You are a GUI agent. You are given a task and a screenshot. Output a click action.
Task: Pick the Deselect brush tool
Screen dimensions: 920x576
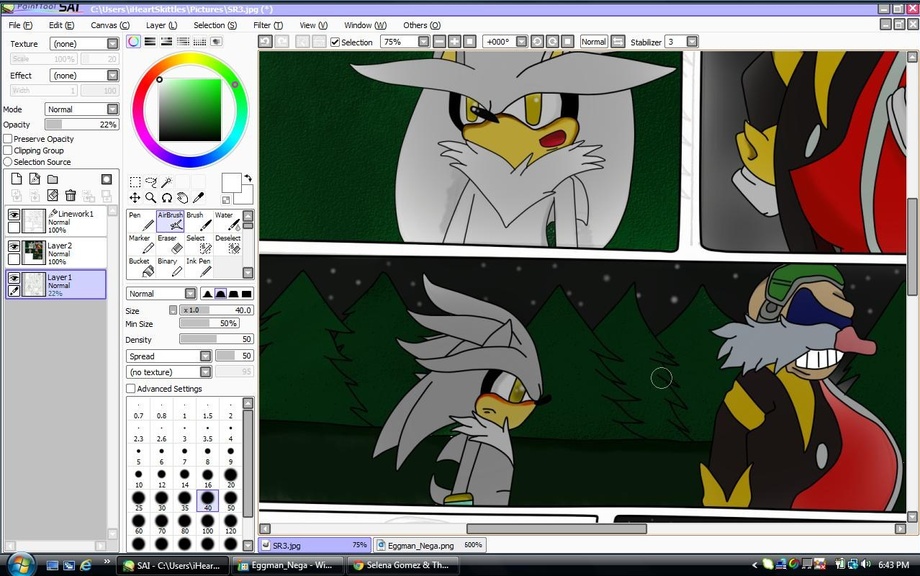point(228,244)
